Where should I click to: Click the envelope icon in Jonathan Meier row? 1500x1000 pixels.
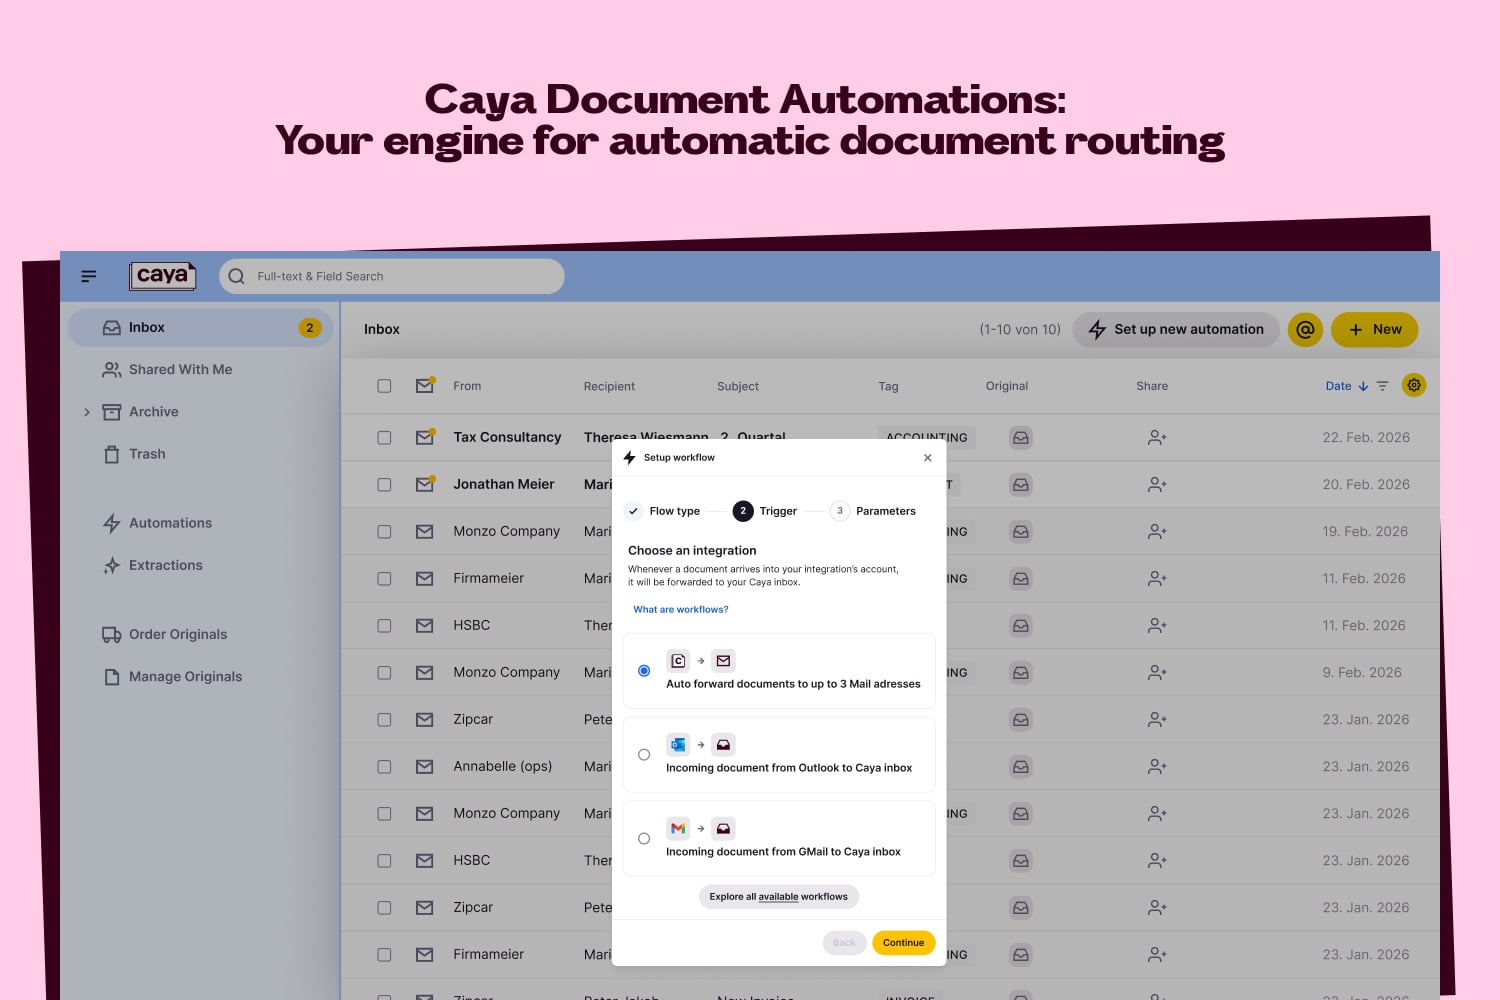point(425,484)
